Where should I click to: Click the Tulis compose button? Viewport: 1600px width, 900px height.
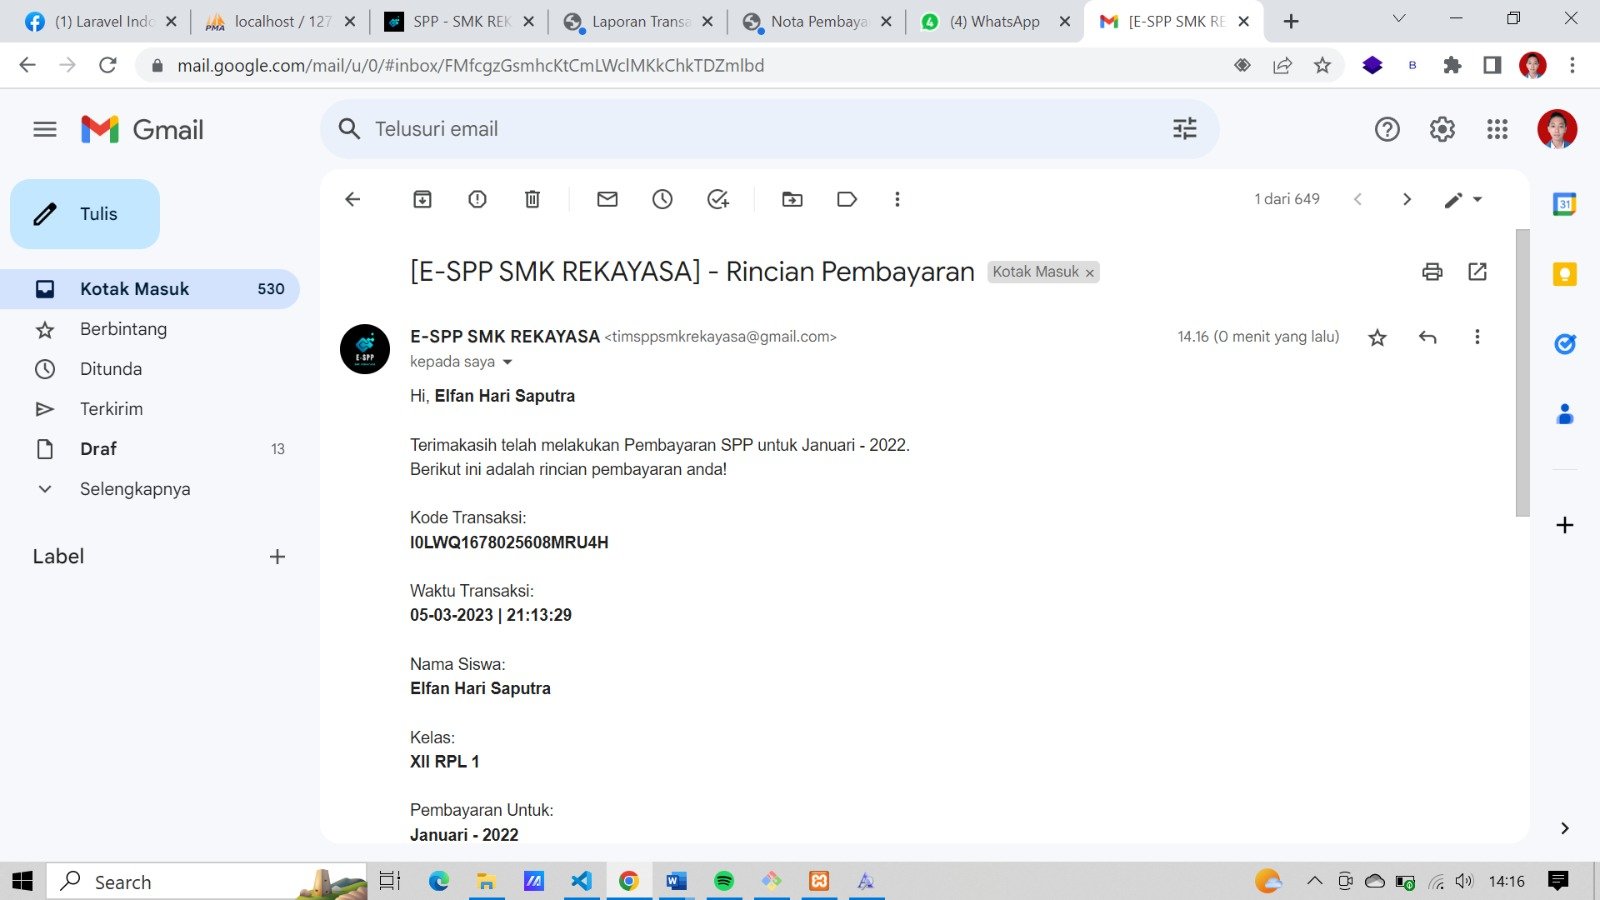[x=85, y=214]
